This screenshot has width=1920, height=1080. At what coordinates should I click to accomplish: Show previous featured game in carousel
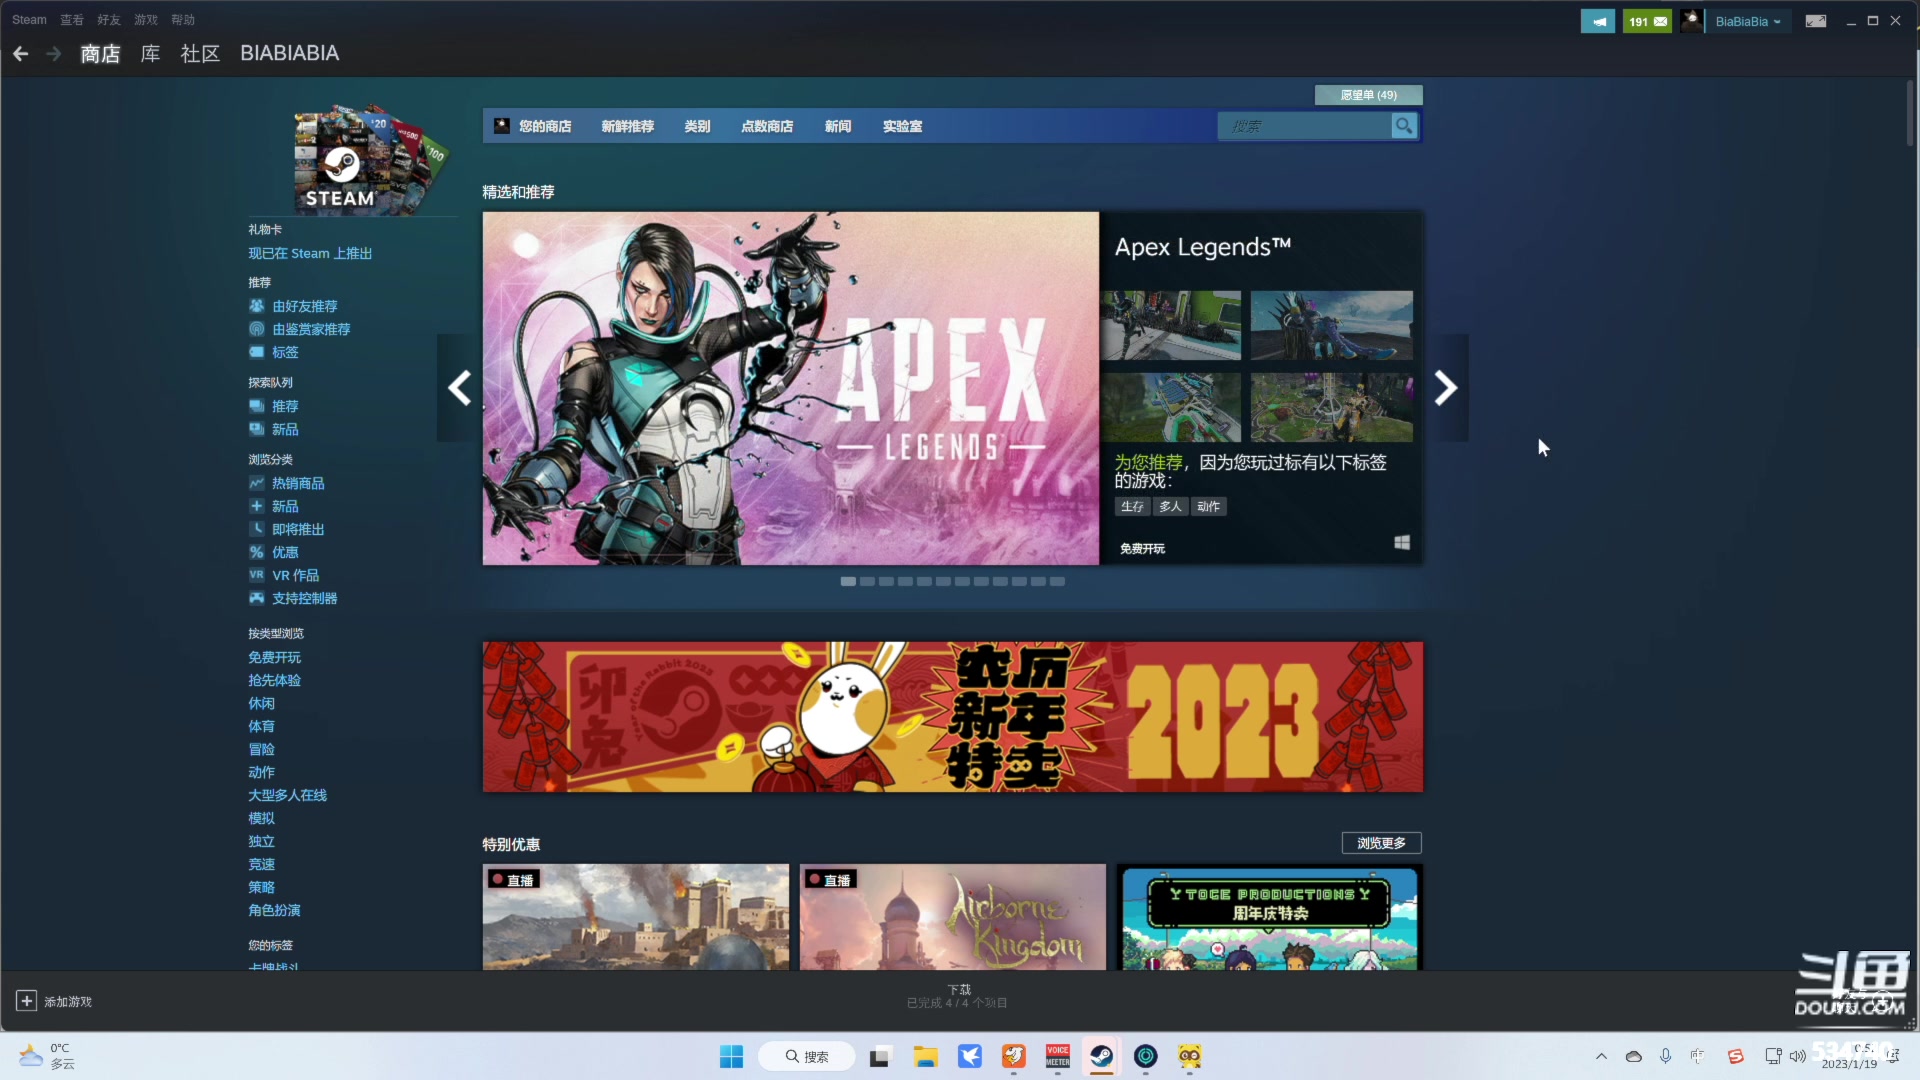pos(459,388)
